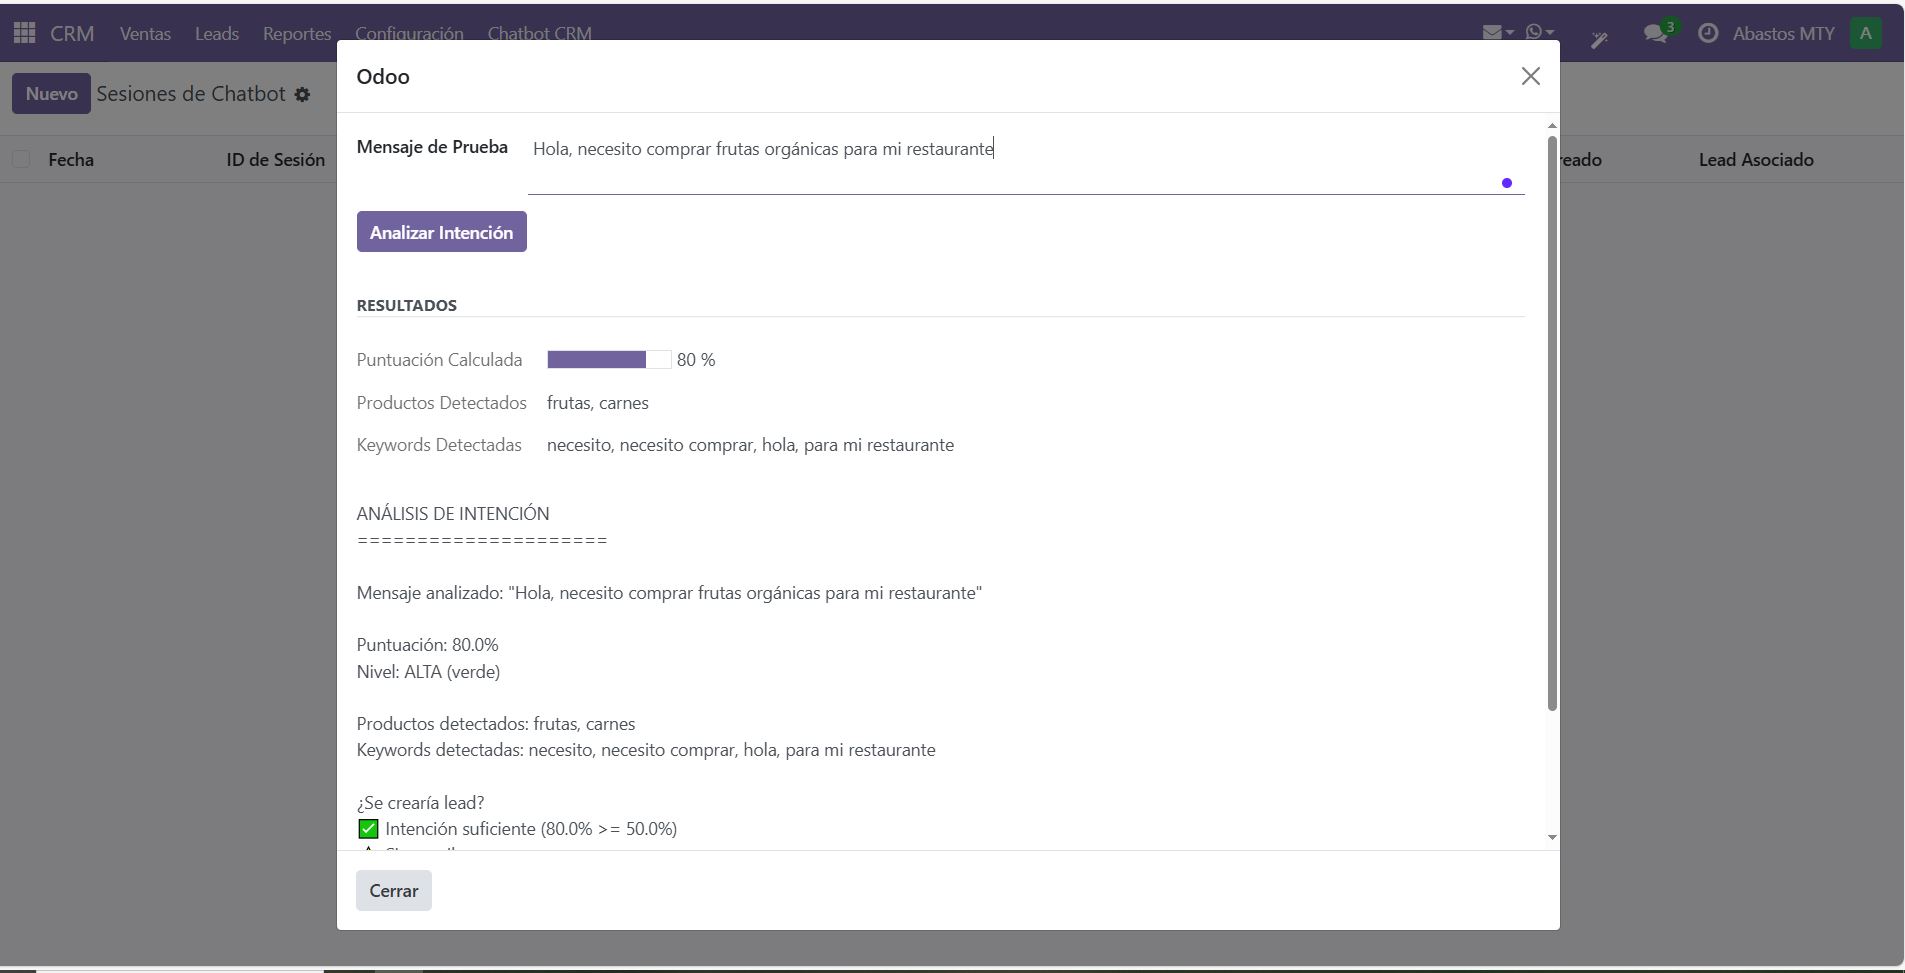1905x973 pixels.
Task: Click the Cerrar button
Action: pos(393,890)
